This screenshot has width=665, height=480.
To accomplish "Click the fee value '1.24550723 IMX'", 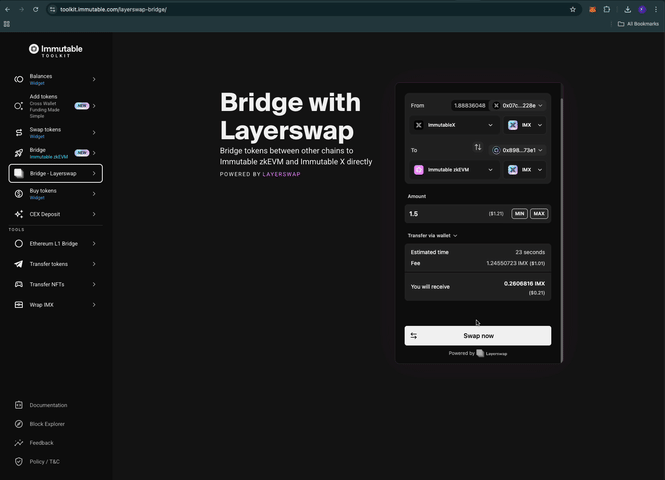I will click(x=507, y=263).
